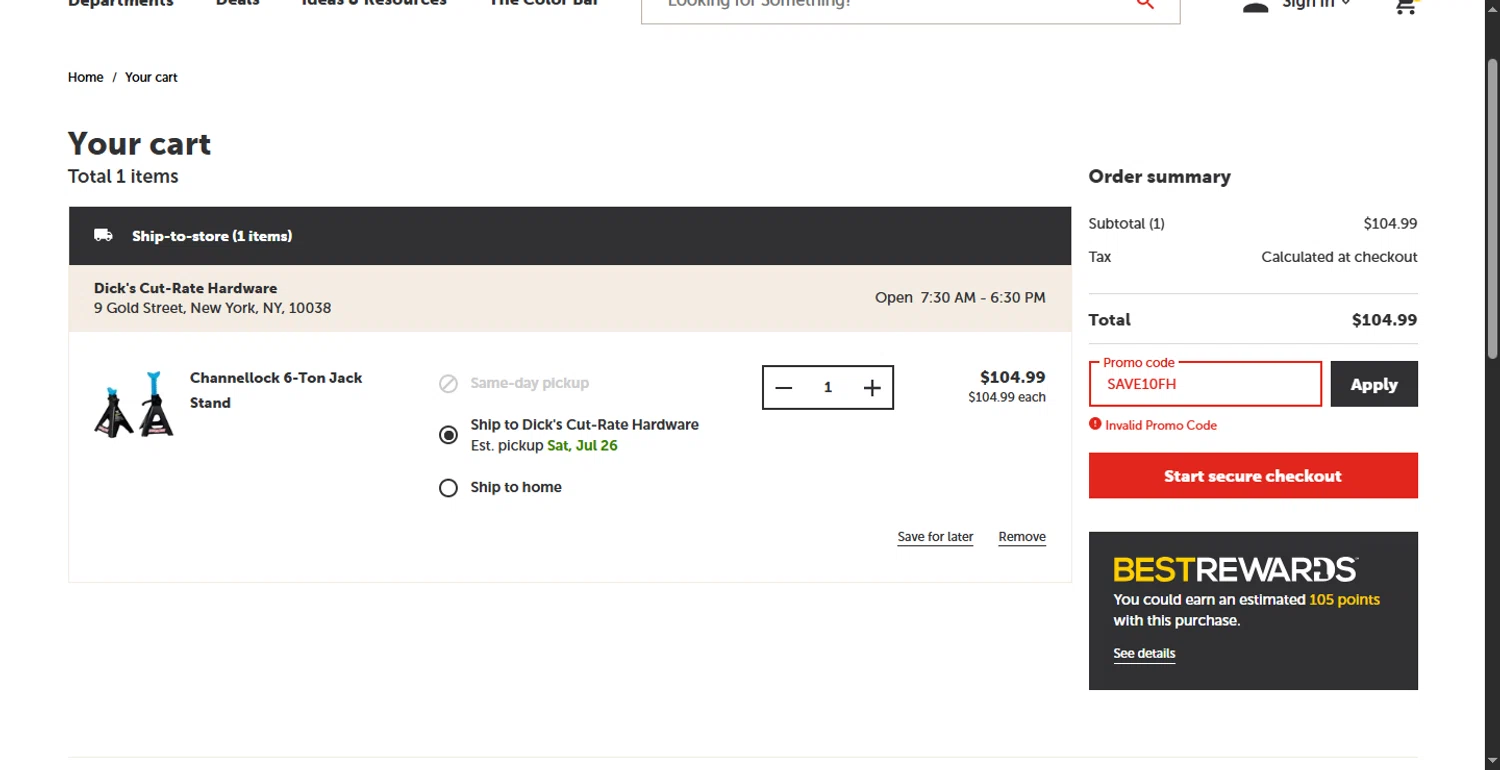Click the Order summary heading

1159,177
